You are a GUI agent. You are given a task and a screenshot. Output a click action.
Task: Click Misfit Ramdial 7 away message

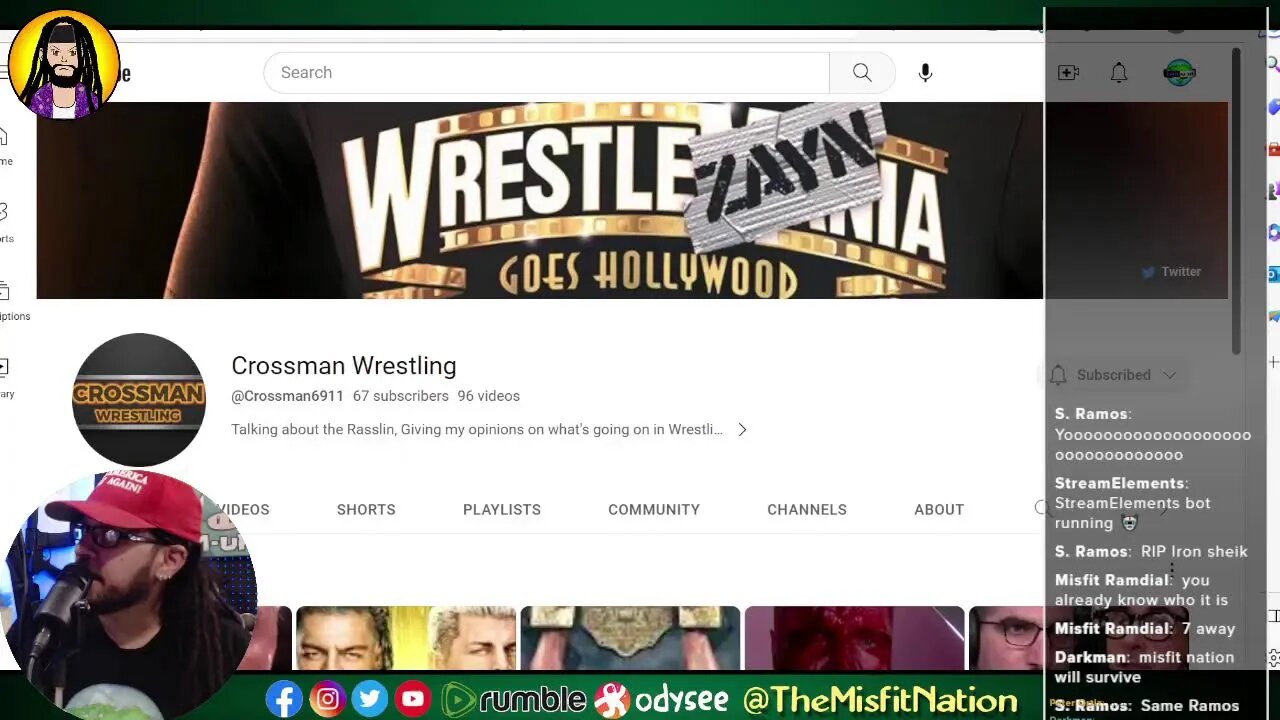pyautogui.click(x=1145, y=628)
